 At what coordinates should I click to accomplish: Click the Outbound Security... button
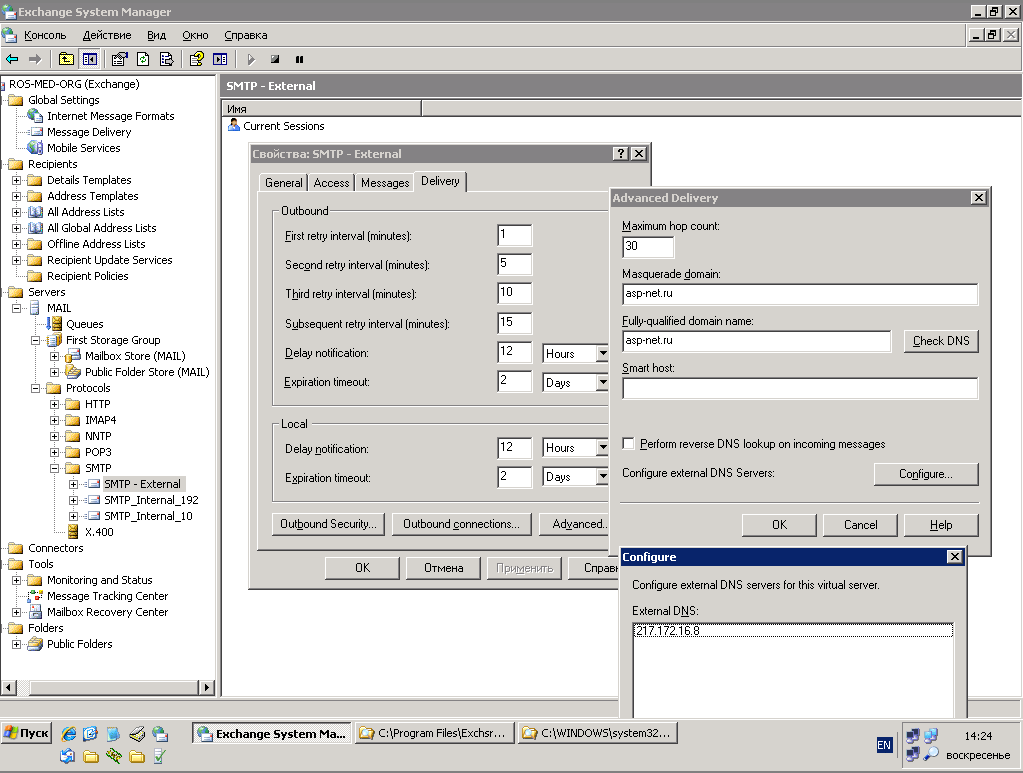[328, 524]
